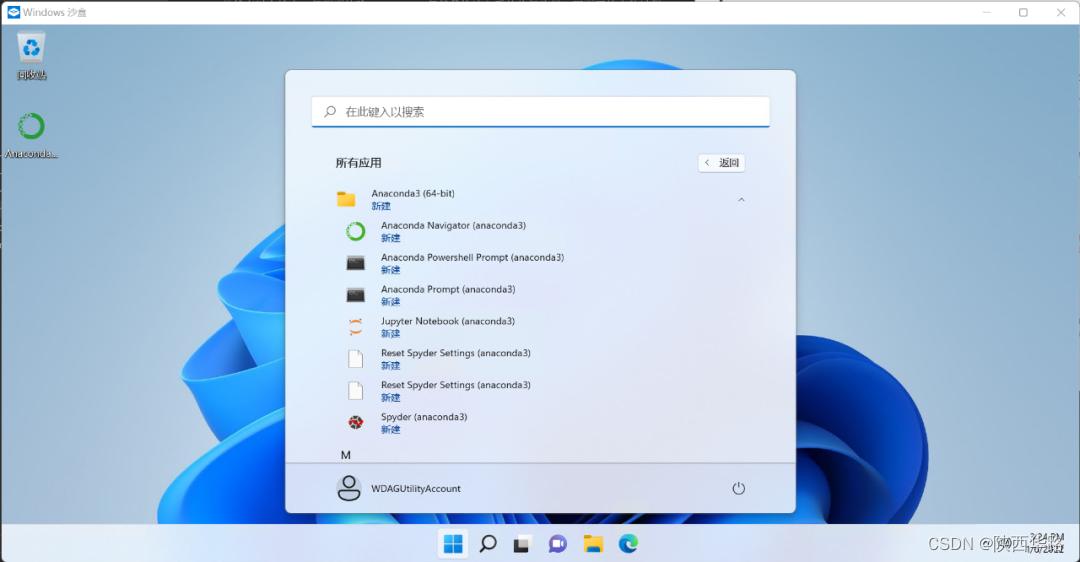Image resolution: width=1080 pixels, height=562 pixels.
Task: Minimize the Windows Sandbox window
Action: pyautogui.click(x=986, y=12)
